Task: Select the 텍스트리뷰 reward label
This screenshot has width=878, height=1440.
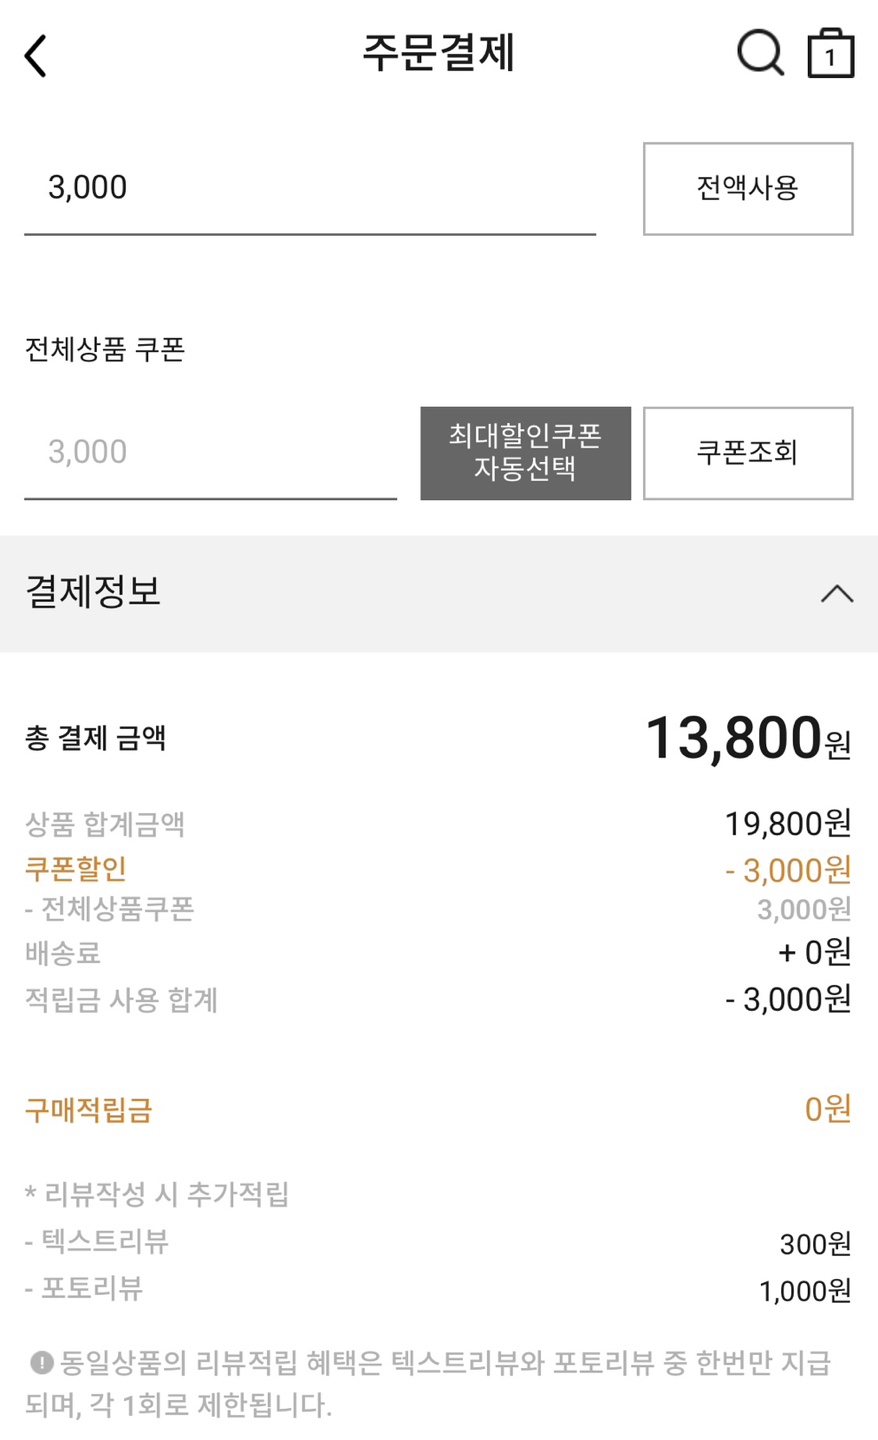Action: click(x=104, y=1242)
